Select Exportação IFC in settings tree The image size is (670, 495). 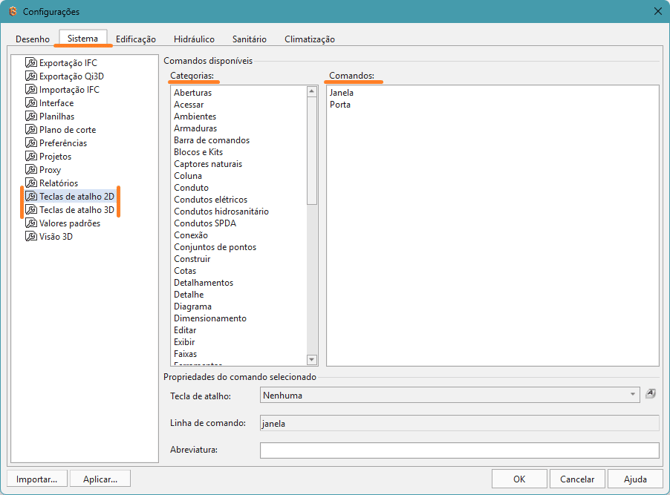point(68,63)
